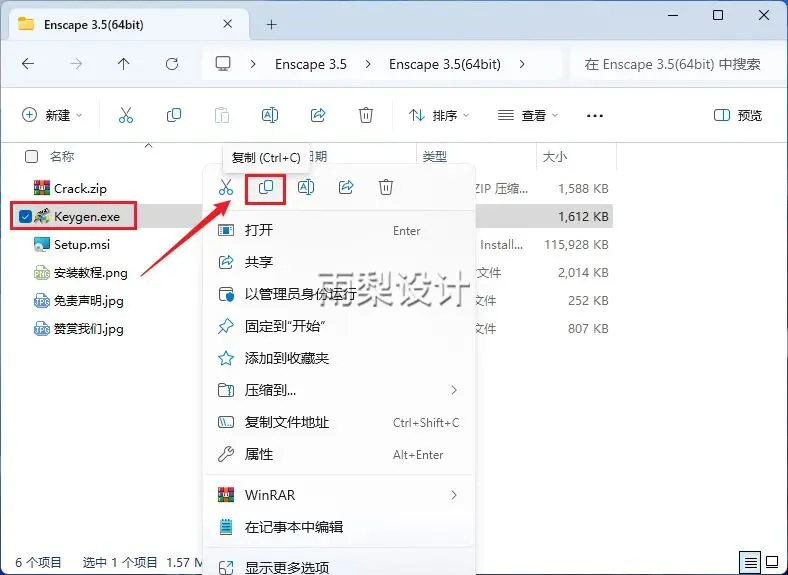Expand the chevron after Enscape 3.5 breadcrumb

coord(368,64)
